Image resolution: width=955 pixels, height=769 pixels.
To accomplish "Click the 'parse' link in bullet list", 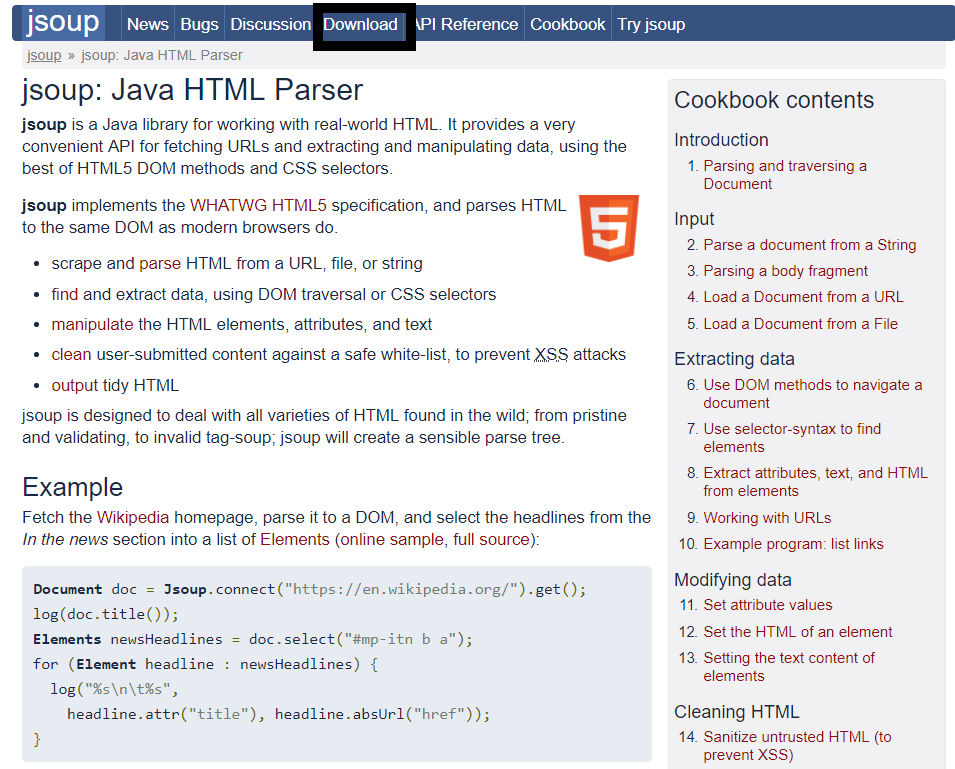I will (160, 264).
